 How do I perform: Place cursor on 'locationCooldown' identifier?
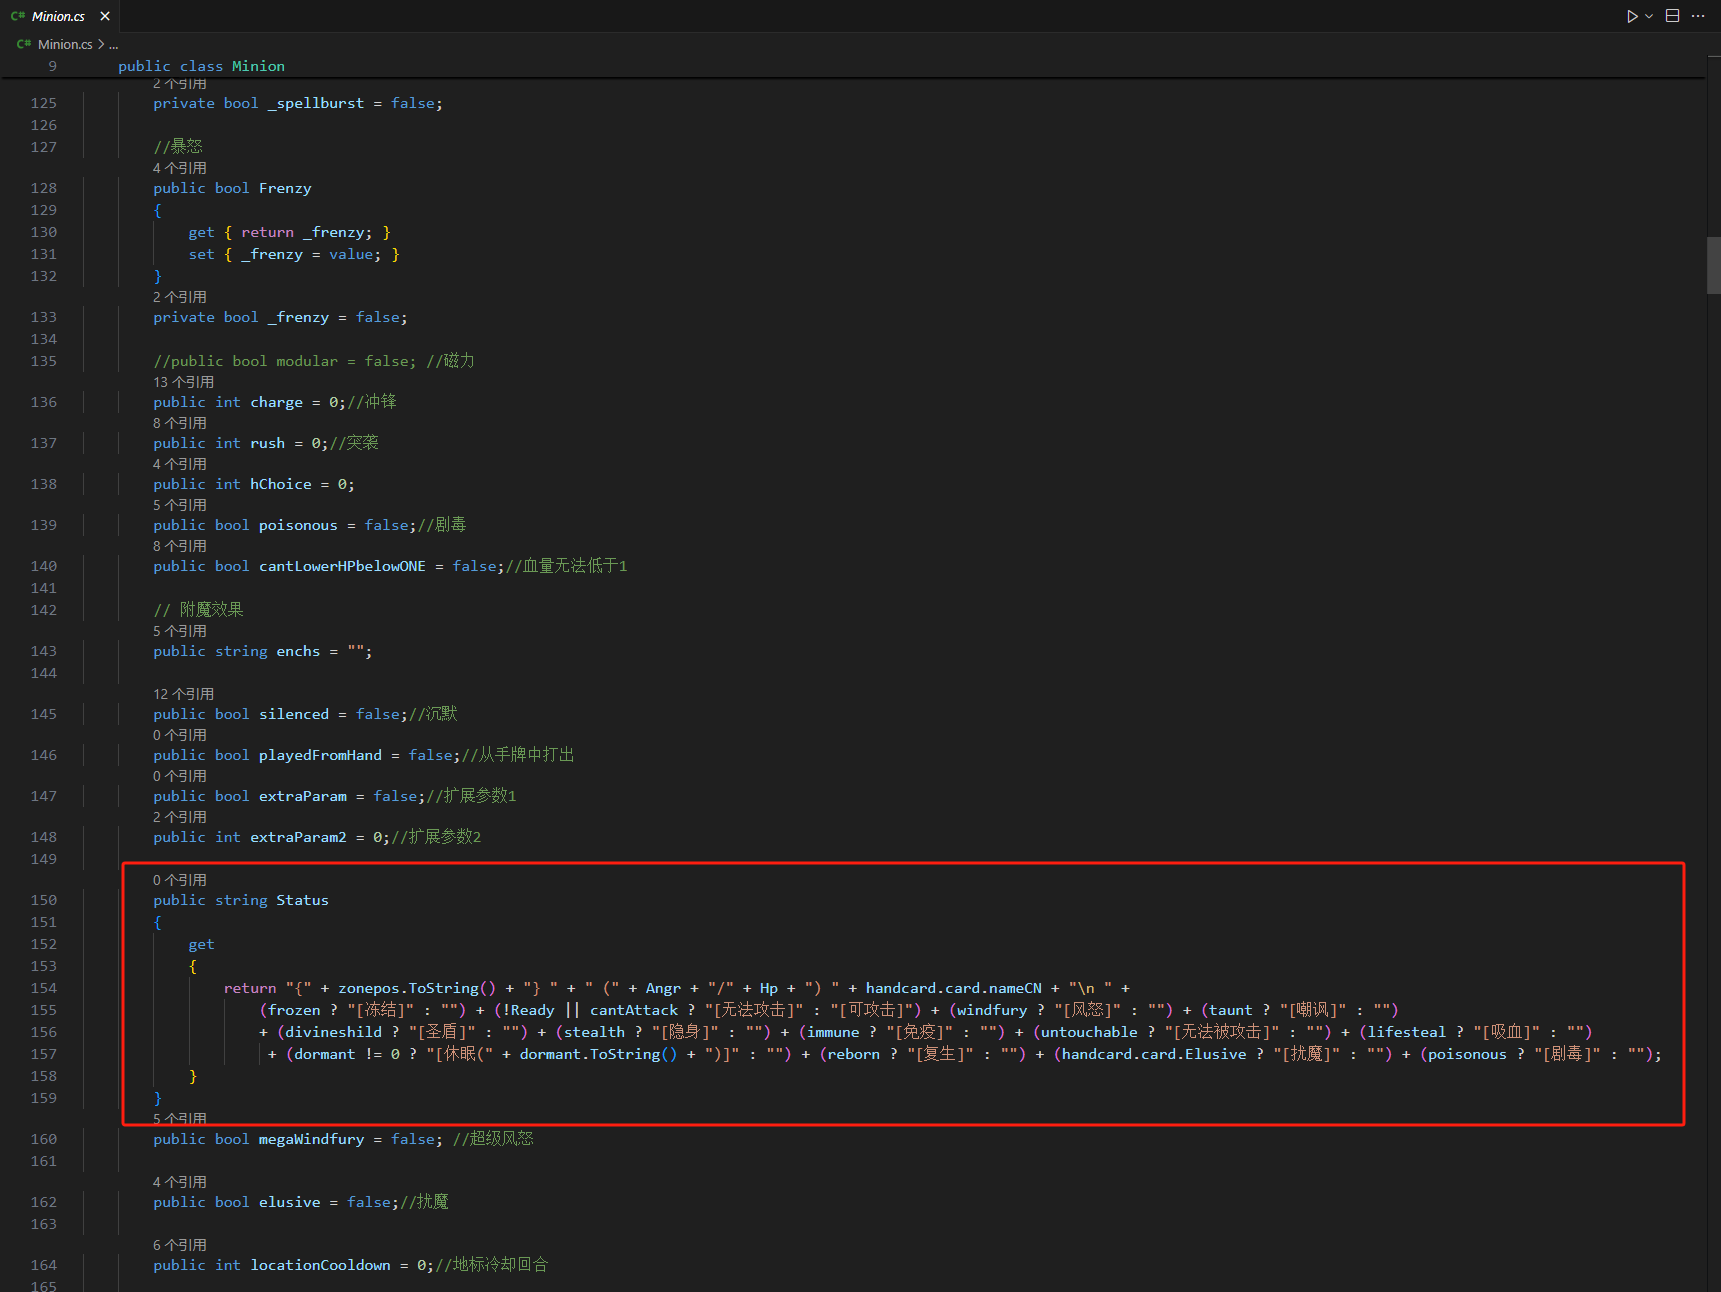(321, 1265)
